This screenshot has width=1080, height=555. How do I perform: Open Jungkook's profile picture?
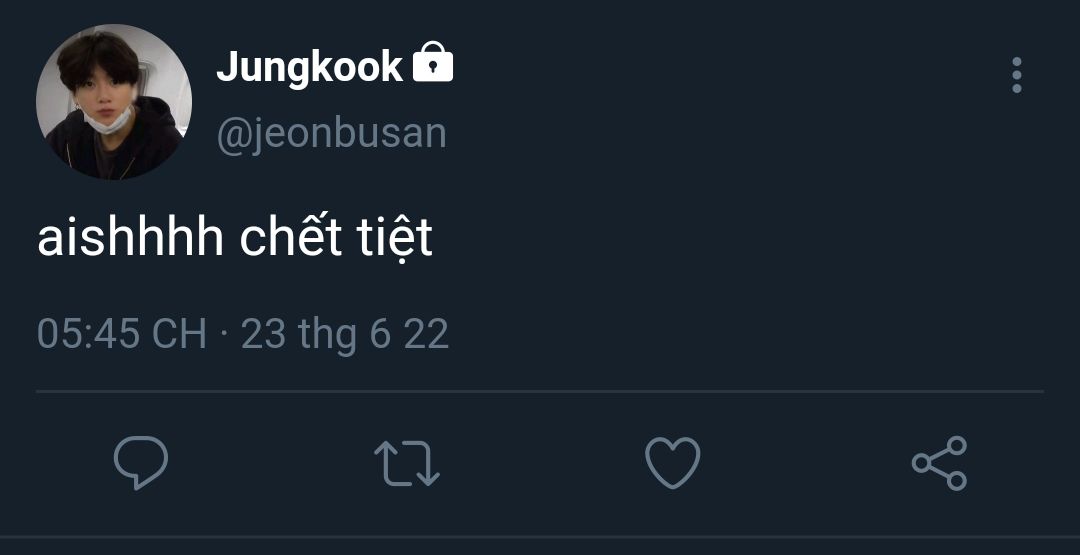click(113, 102)
